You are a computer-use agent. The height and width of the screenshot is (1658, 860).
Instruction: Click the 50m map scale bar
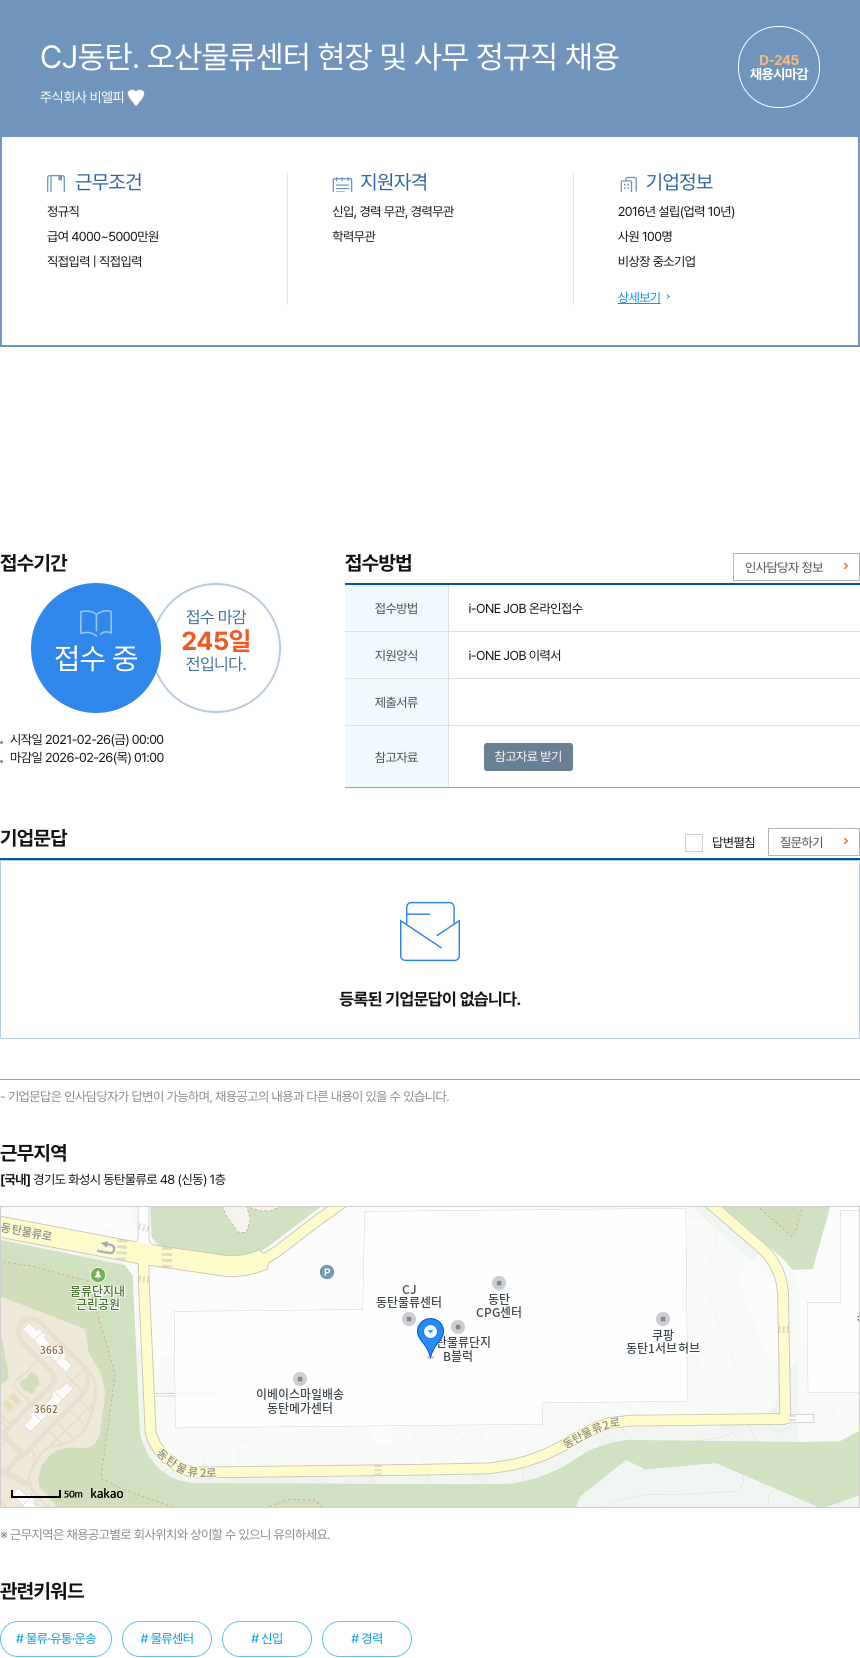[x=36, y=1494]
